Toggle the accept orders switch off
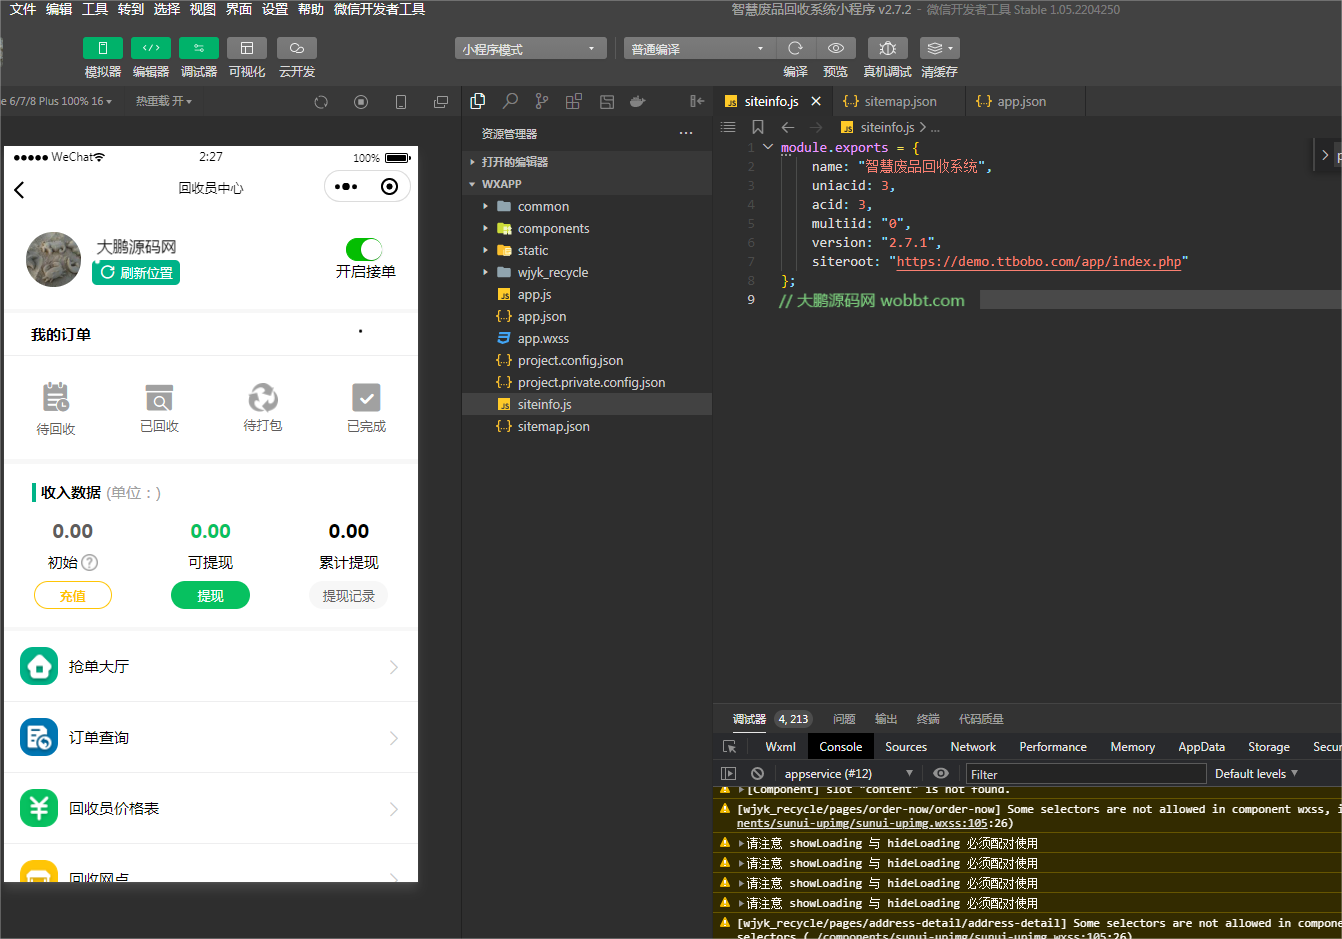Screen dimensions: 1342x939 tap(364, 249)
